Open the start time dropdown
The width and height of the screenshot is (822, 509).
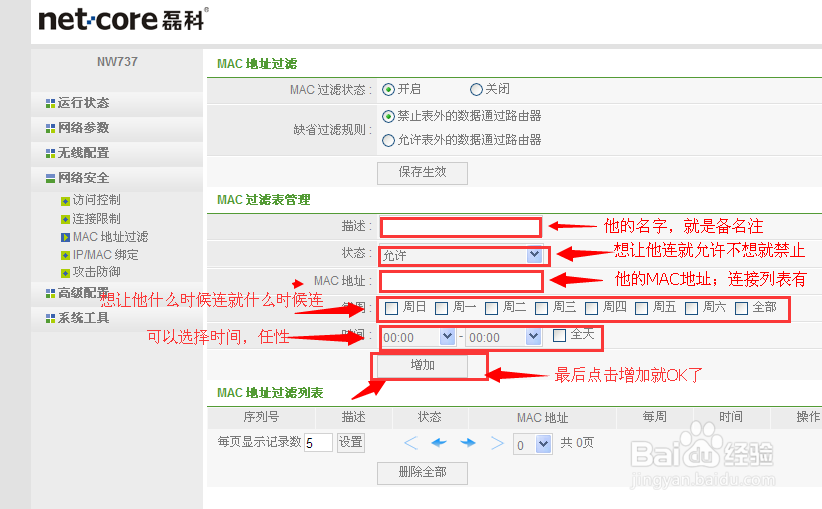click(418, 337)
